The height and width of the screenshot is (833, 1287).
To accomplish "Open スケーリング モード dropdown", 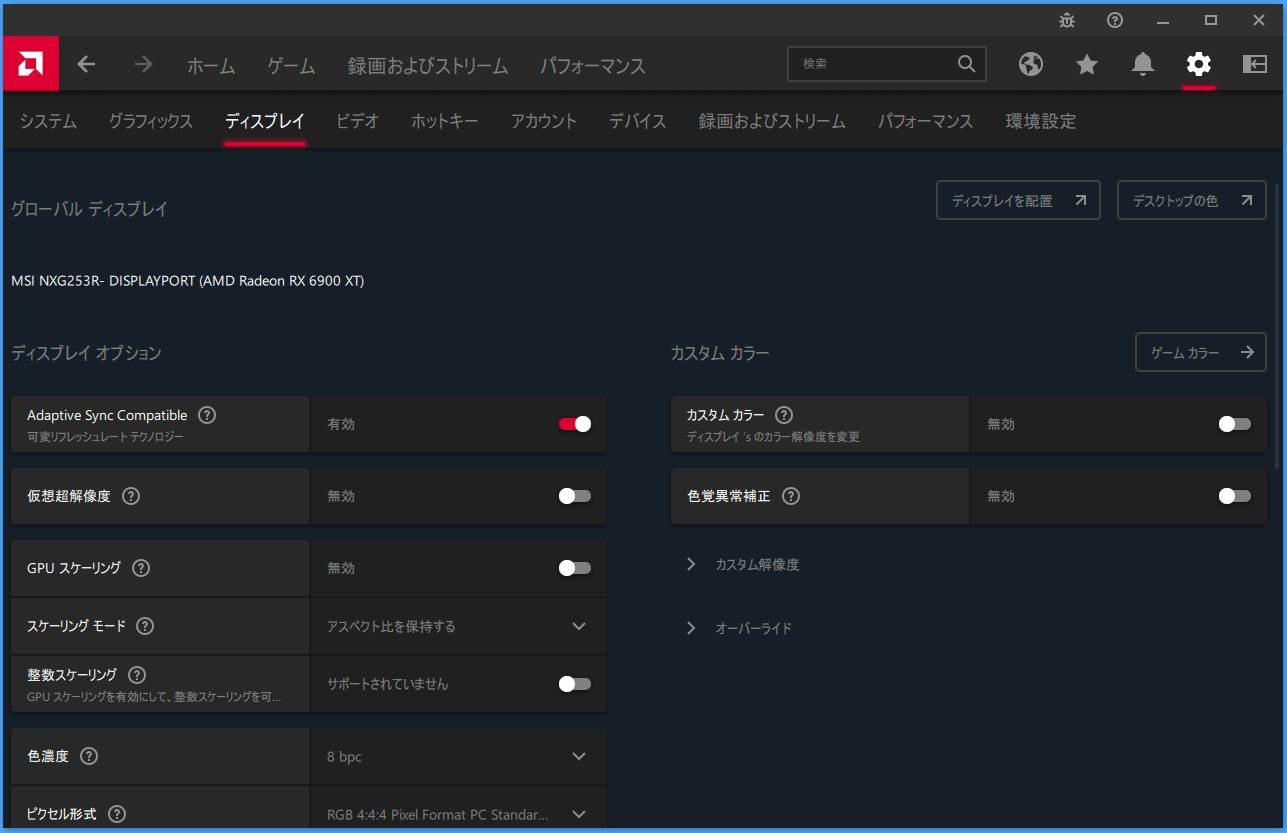I will (459, 626).
